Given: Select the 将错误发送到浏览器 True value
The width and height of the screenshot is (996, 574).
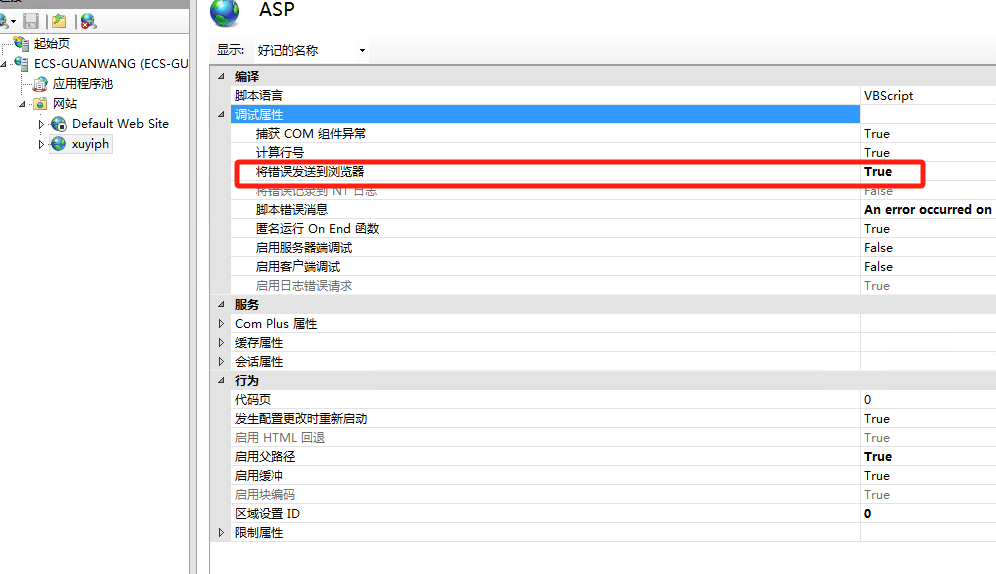Looking at the screenshot, I should [x=878, y=172].
